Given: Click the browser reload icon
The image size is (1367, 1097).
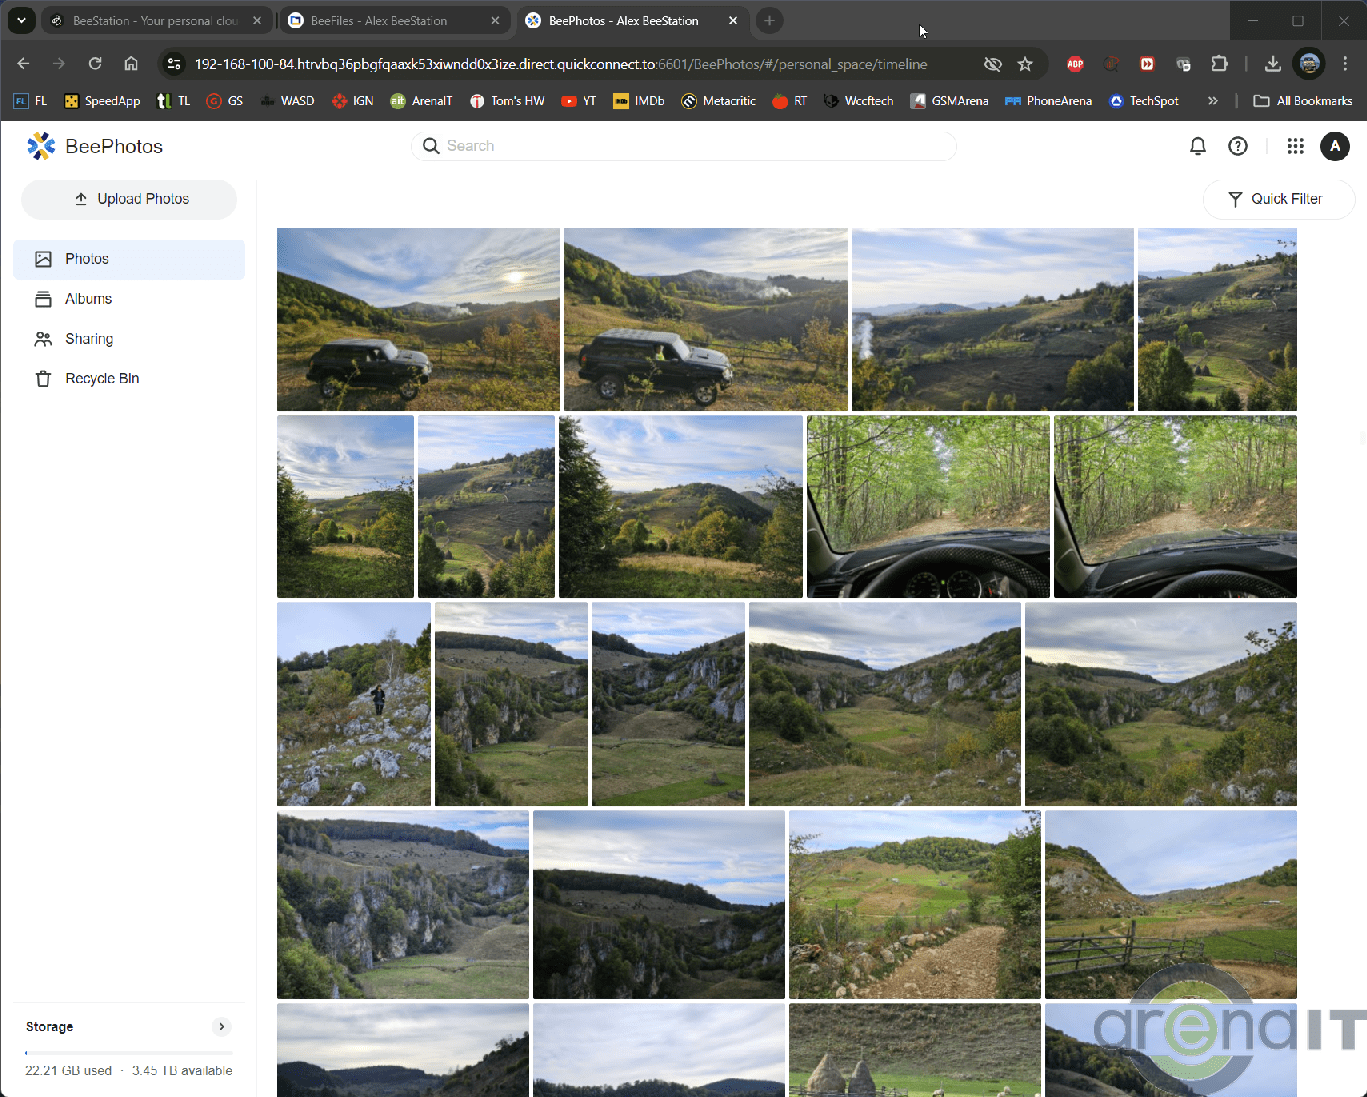Looking at the screenshot, I should point(95,64).
